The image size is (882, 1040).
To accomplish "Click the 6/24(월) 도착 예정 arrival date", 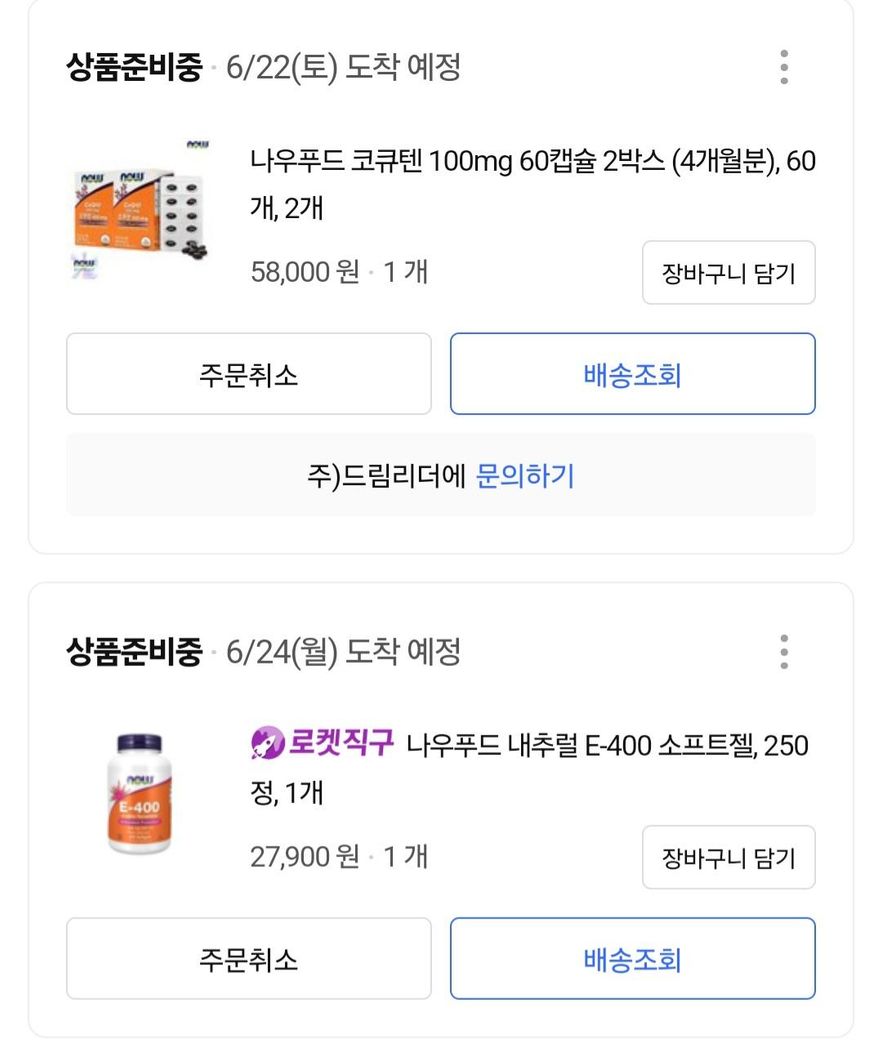I will [x=343, y=653].
